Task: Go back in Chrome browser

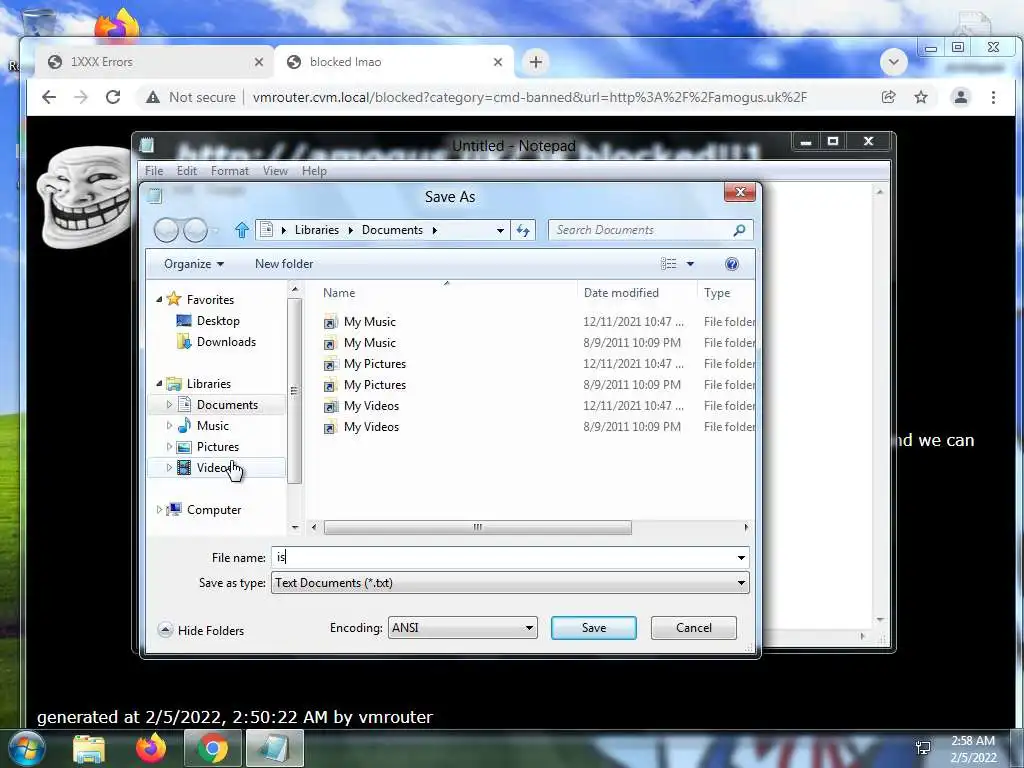Action: tap(49, 97)
